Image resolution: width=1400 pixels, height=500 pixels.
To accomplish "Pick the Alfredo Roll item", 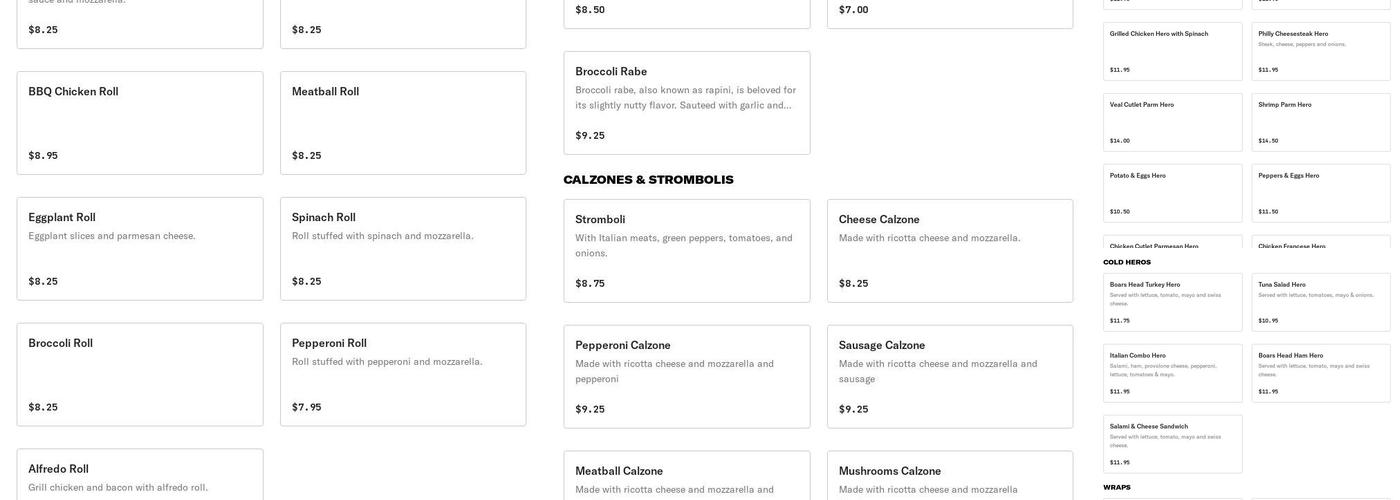I will (x=140, y=475).
